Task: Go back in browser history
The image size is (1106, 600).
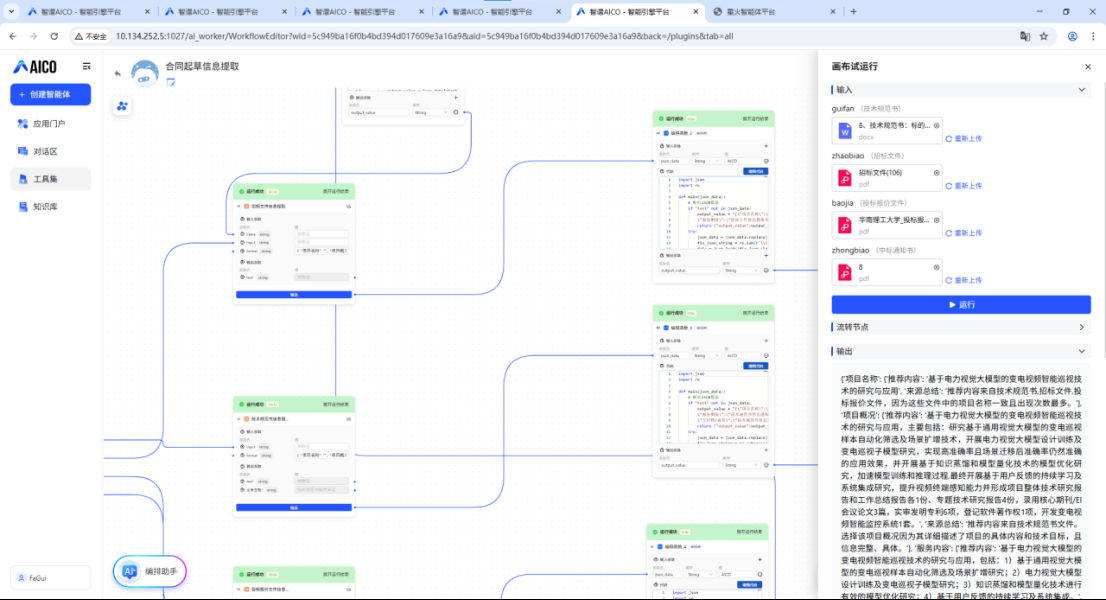Action: (13, 36)
